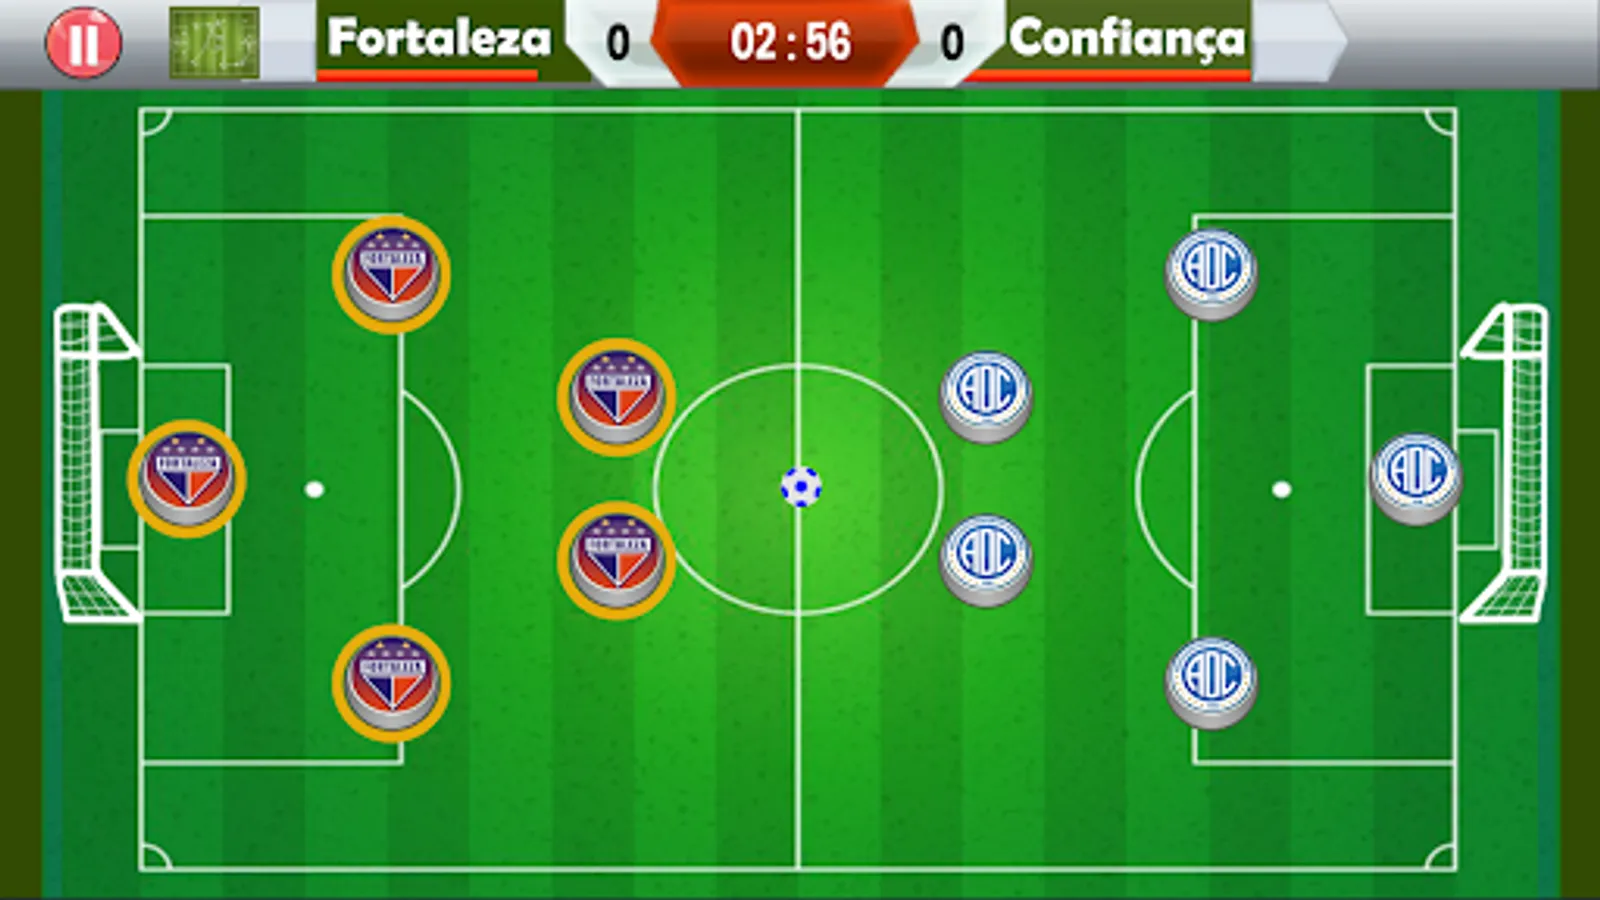The image size is (1600, 900).
Task: Click the Fortaleza team name label
Action: point(439,38)
